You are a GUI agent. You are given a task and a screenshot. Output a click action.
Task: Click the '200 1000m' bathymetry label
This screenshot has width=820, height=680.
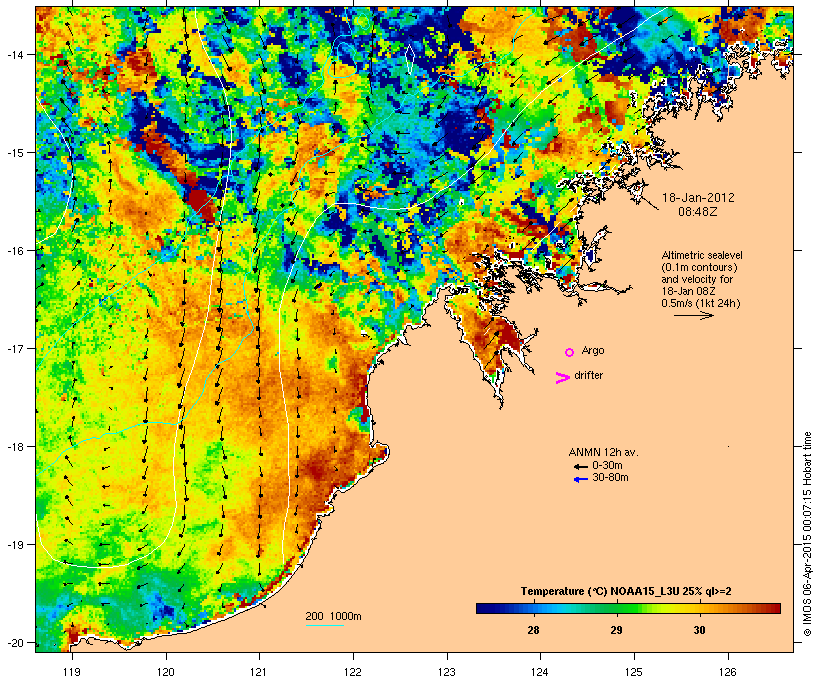333,616
